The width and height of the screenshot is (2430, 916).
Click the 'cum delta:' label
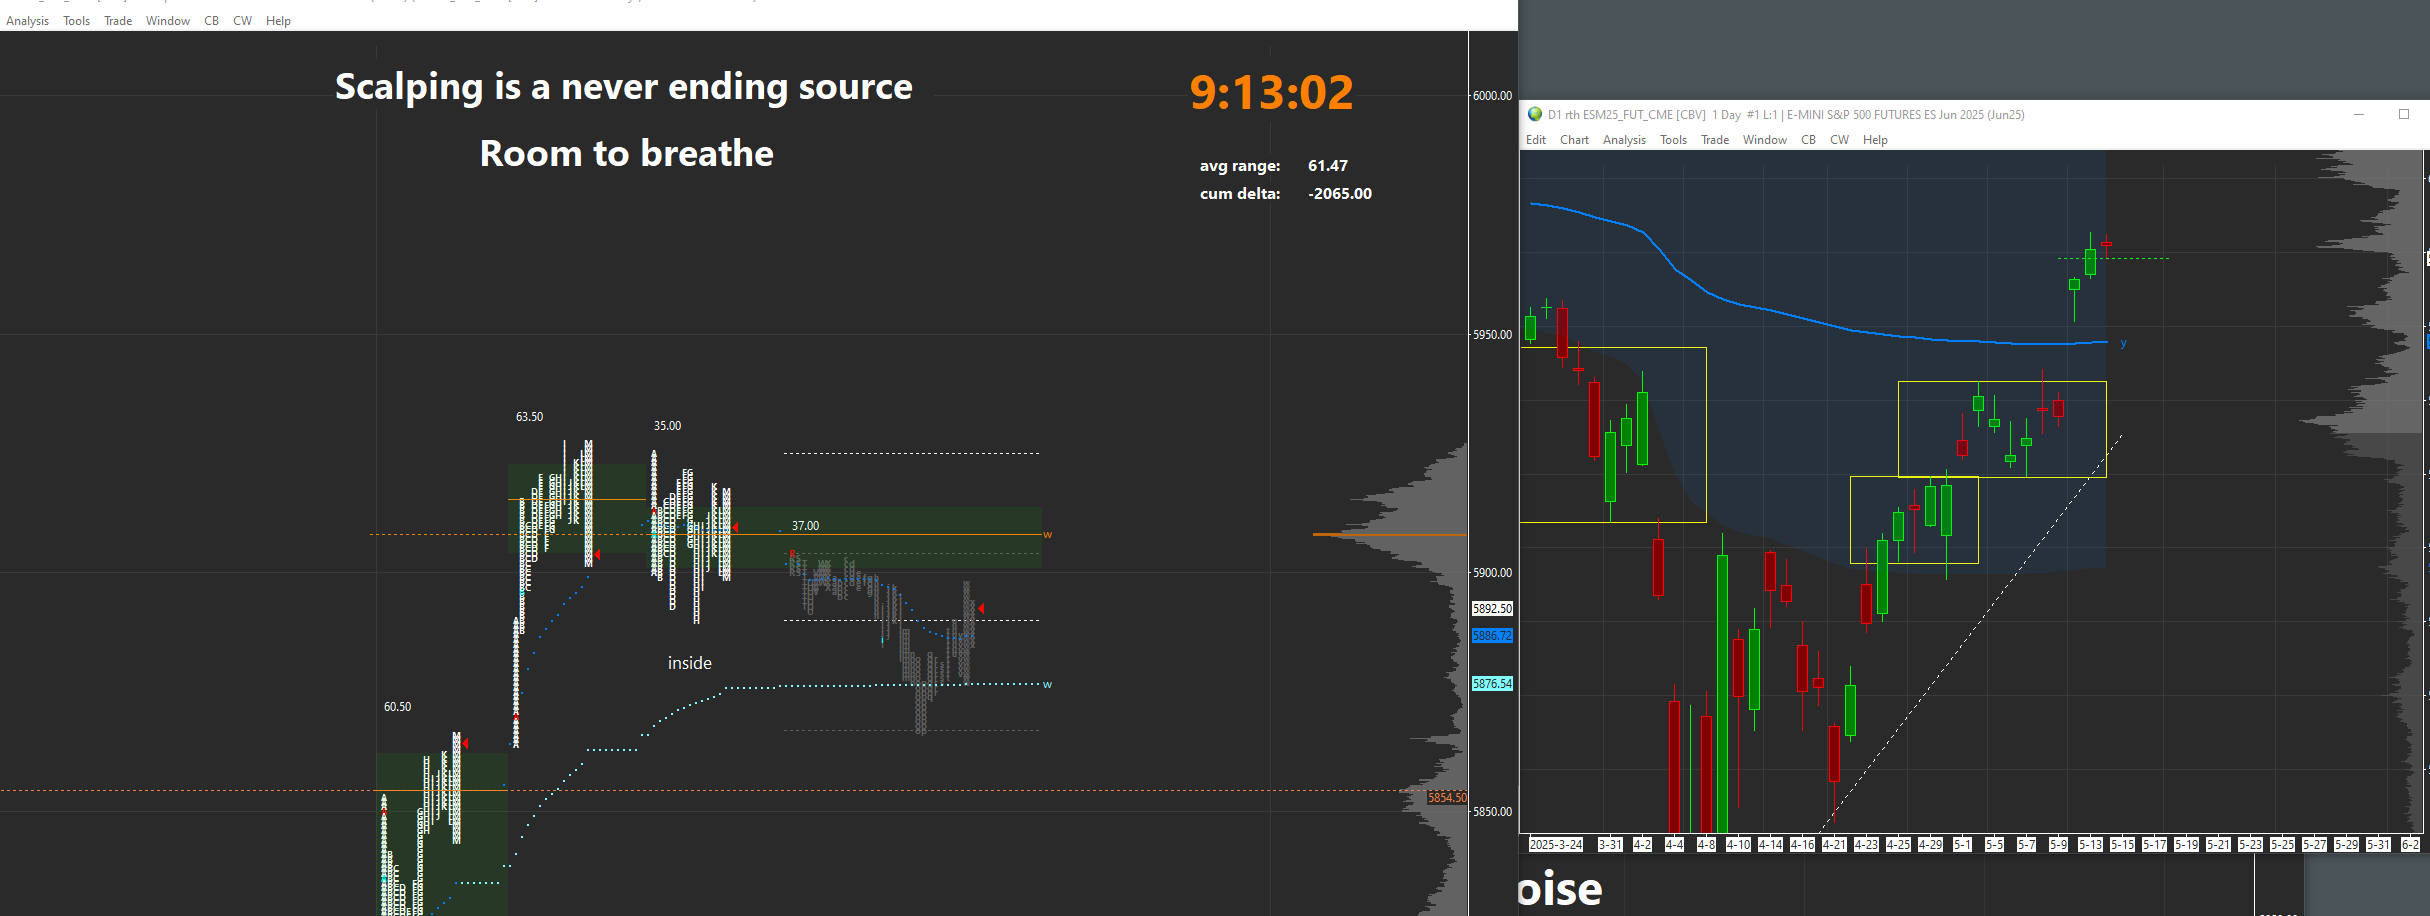pyautogui.click(x=1240, y=194)
